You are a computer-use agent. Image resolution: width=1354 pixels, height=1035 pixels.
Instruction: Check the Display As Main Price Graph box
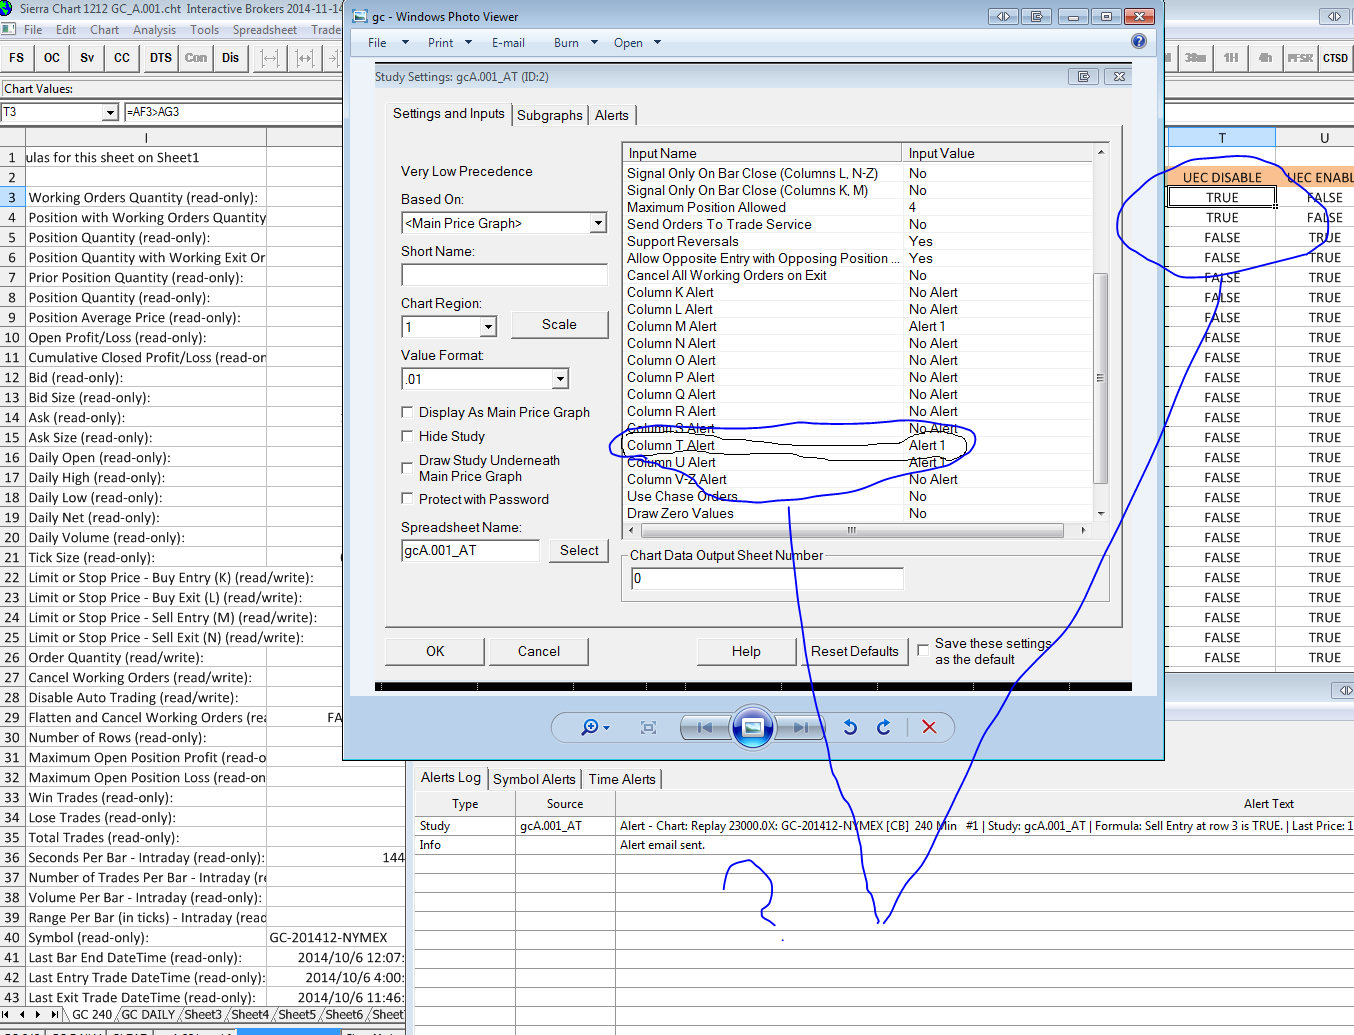tap(407, 412)
